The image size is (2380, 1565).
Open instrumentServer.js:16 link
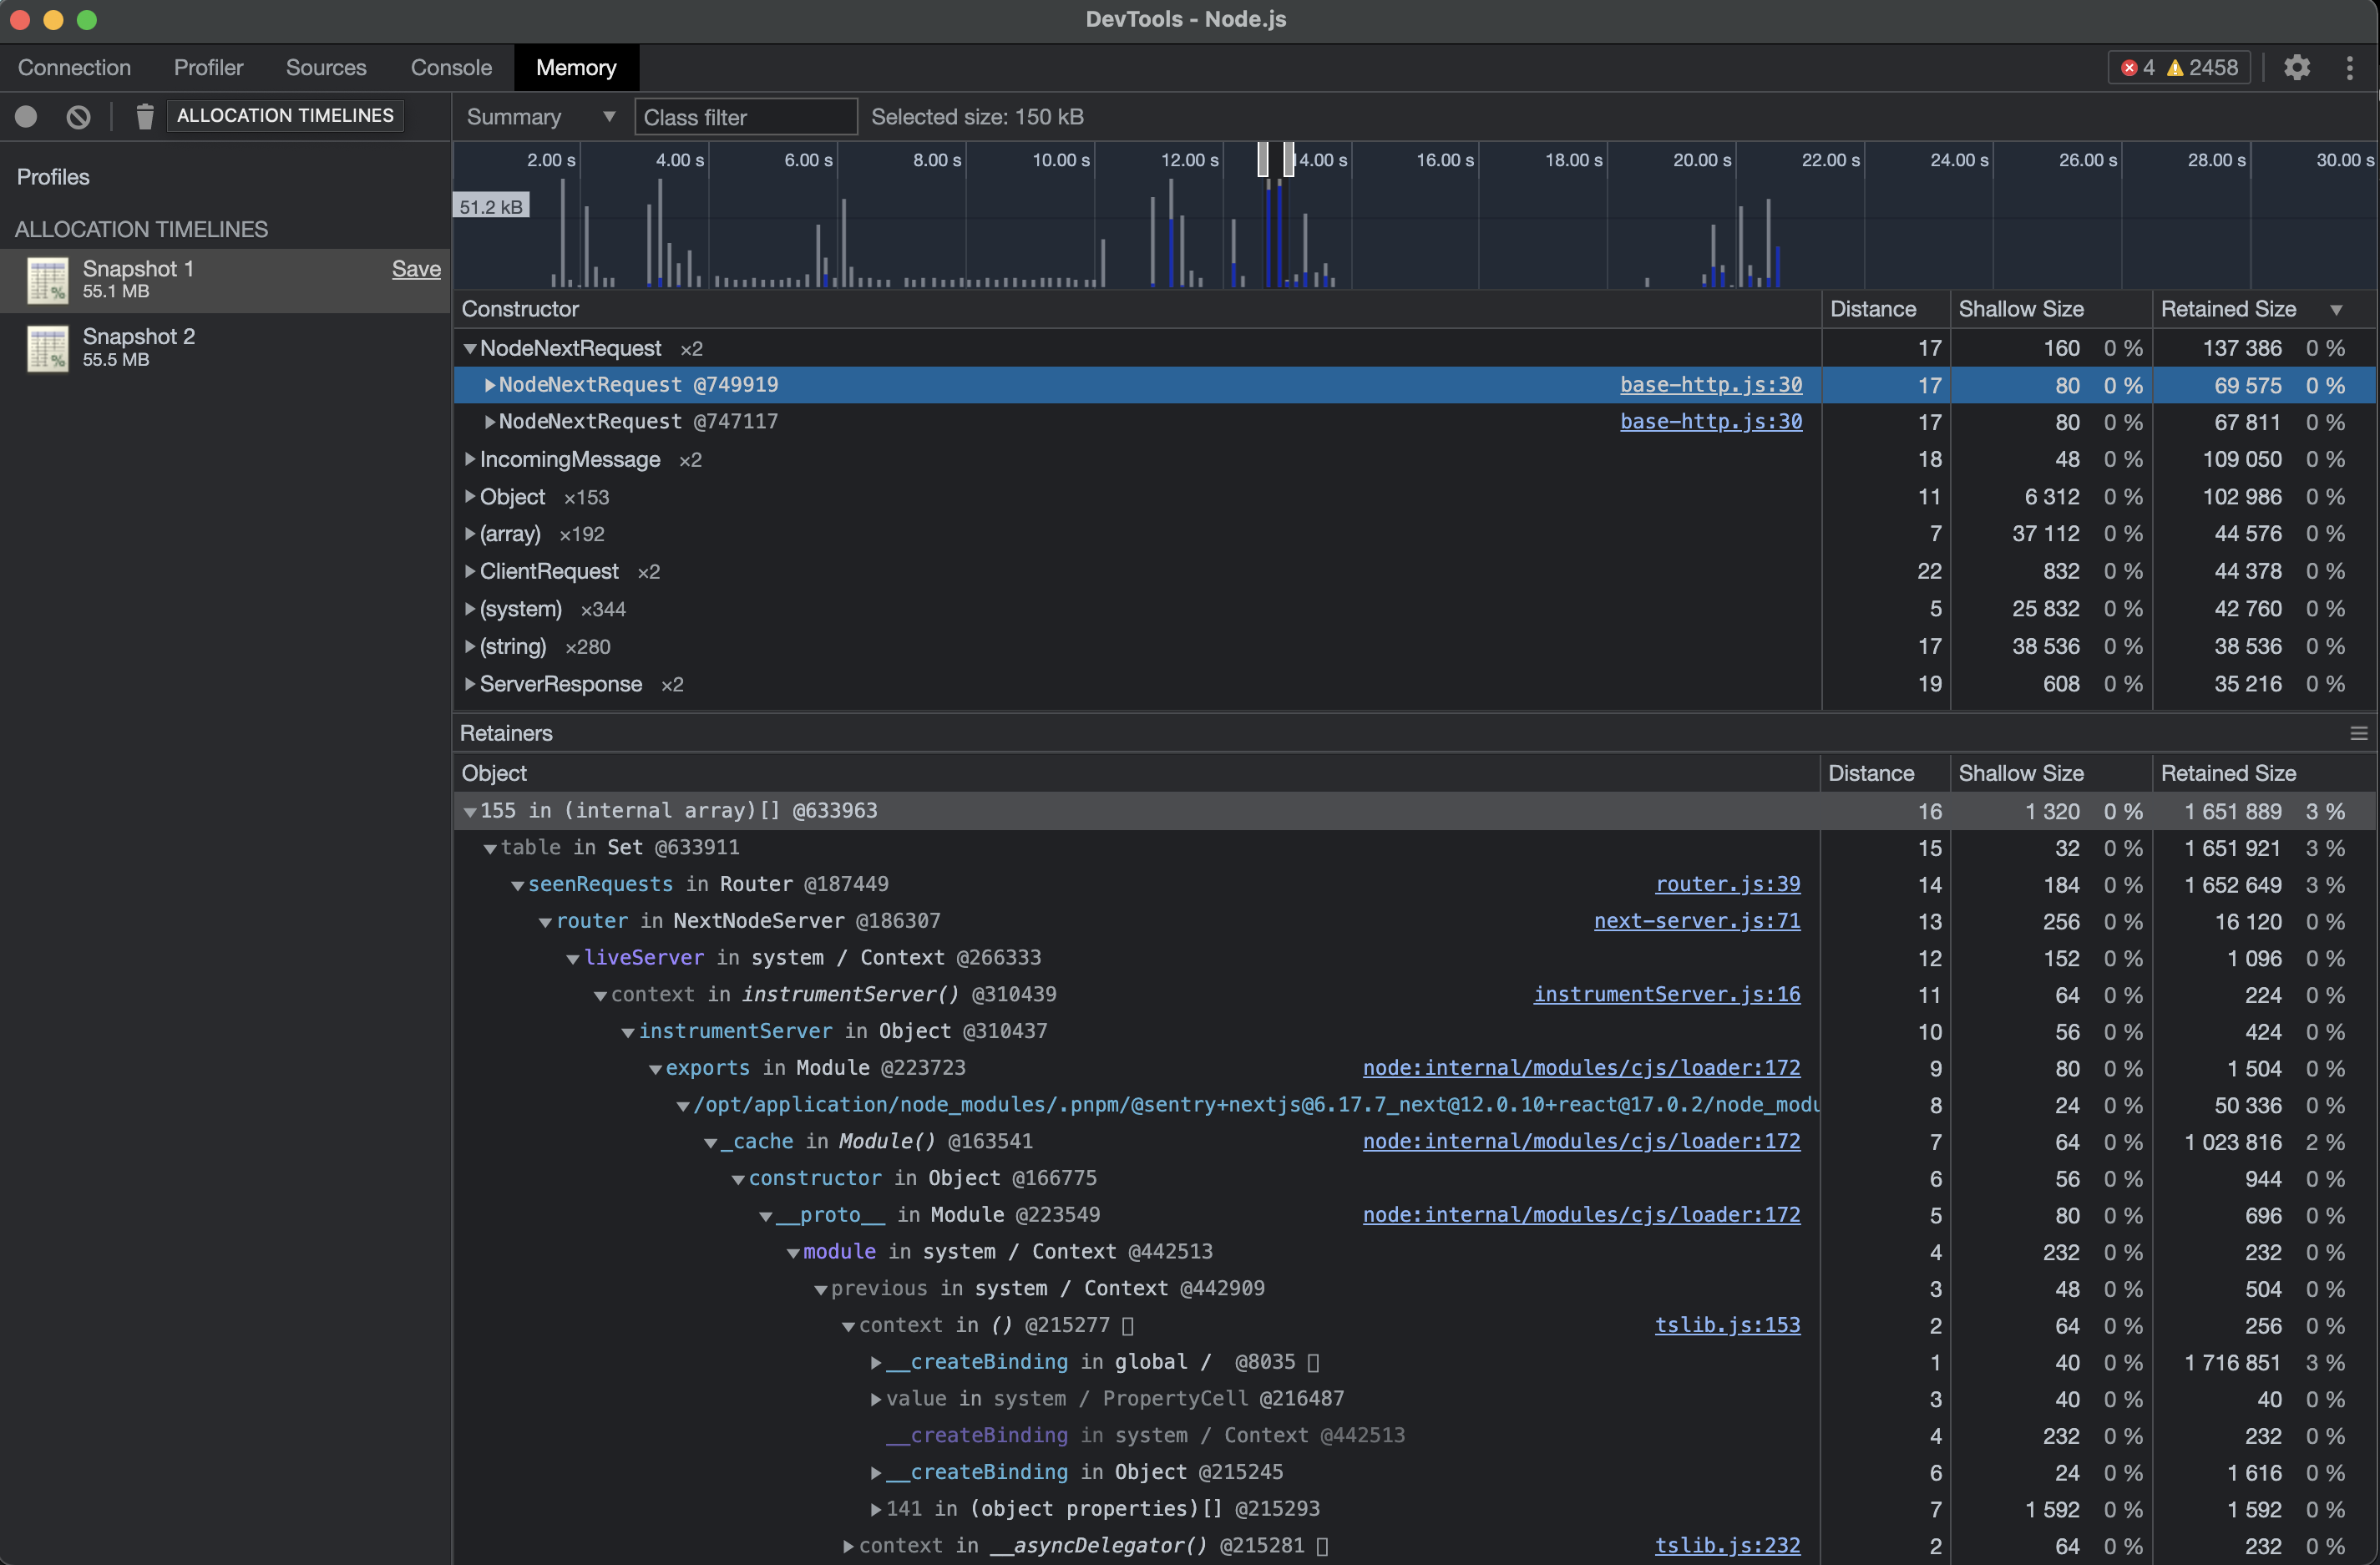[x=1667, y=995]
